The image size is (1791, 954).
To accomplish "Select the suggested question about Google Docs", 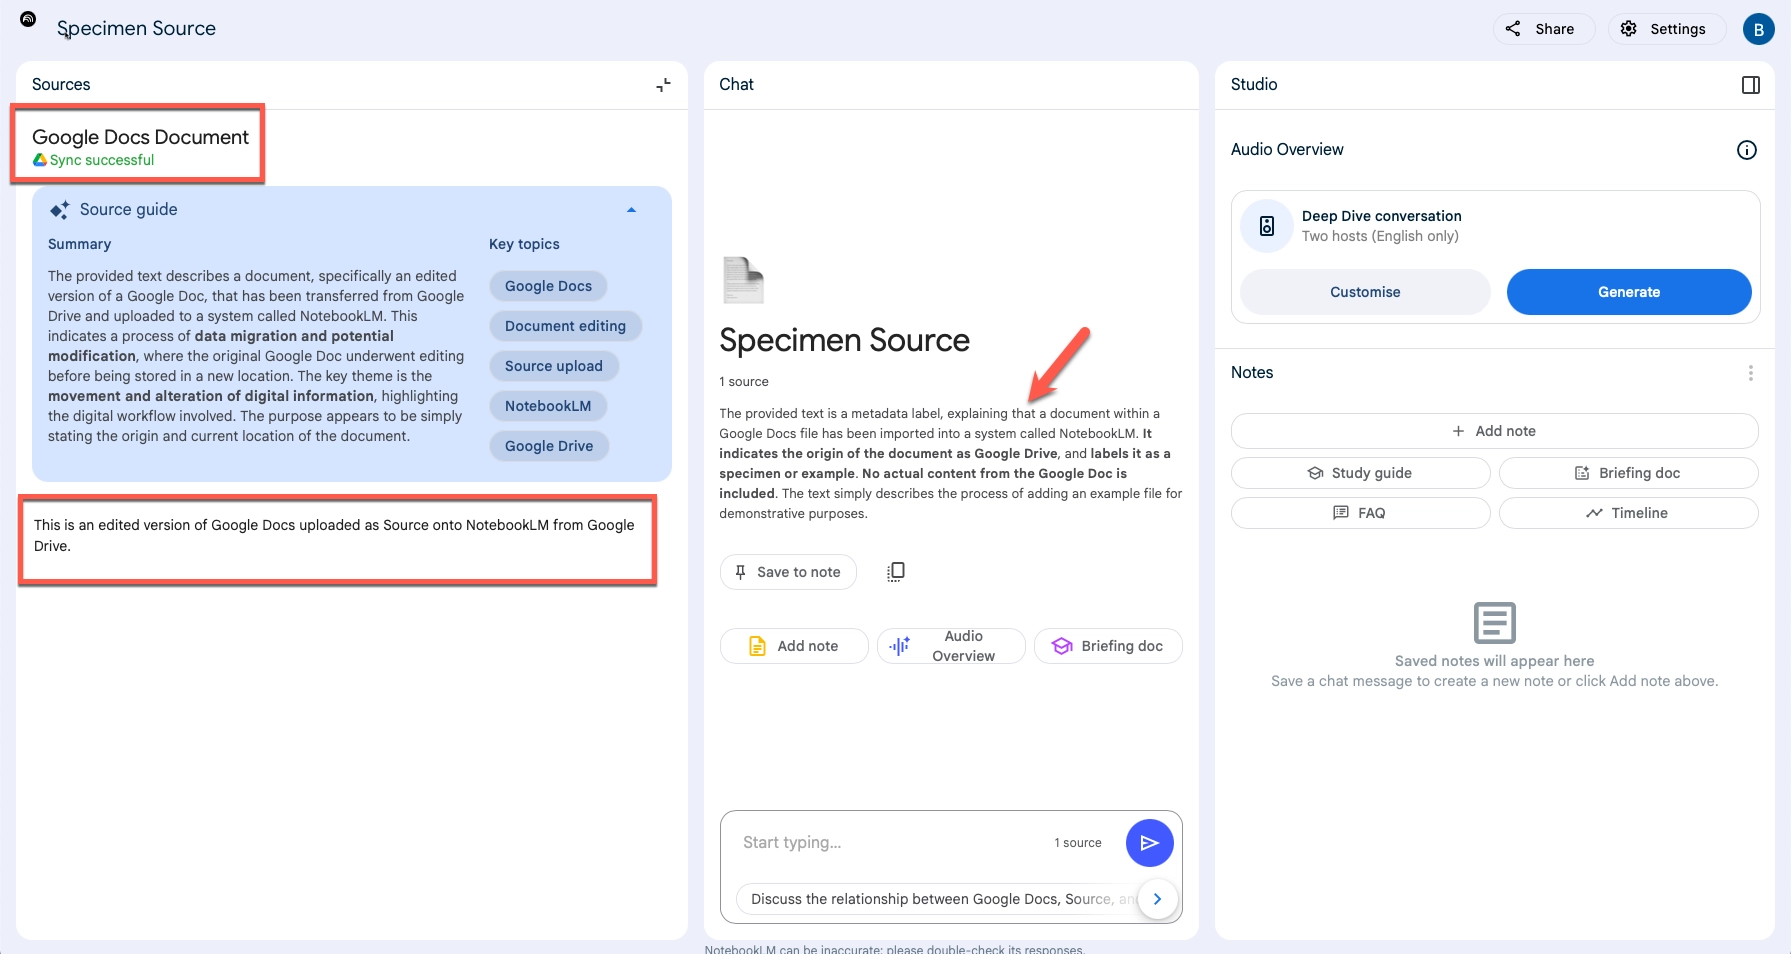I will (x=937, y=899).
